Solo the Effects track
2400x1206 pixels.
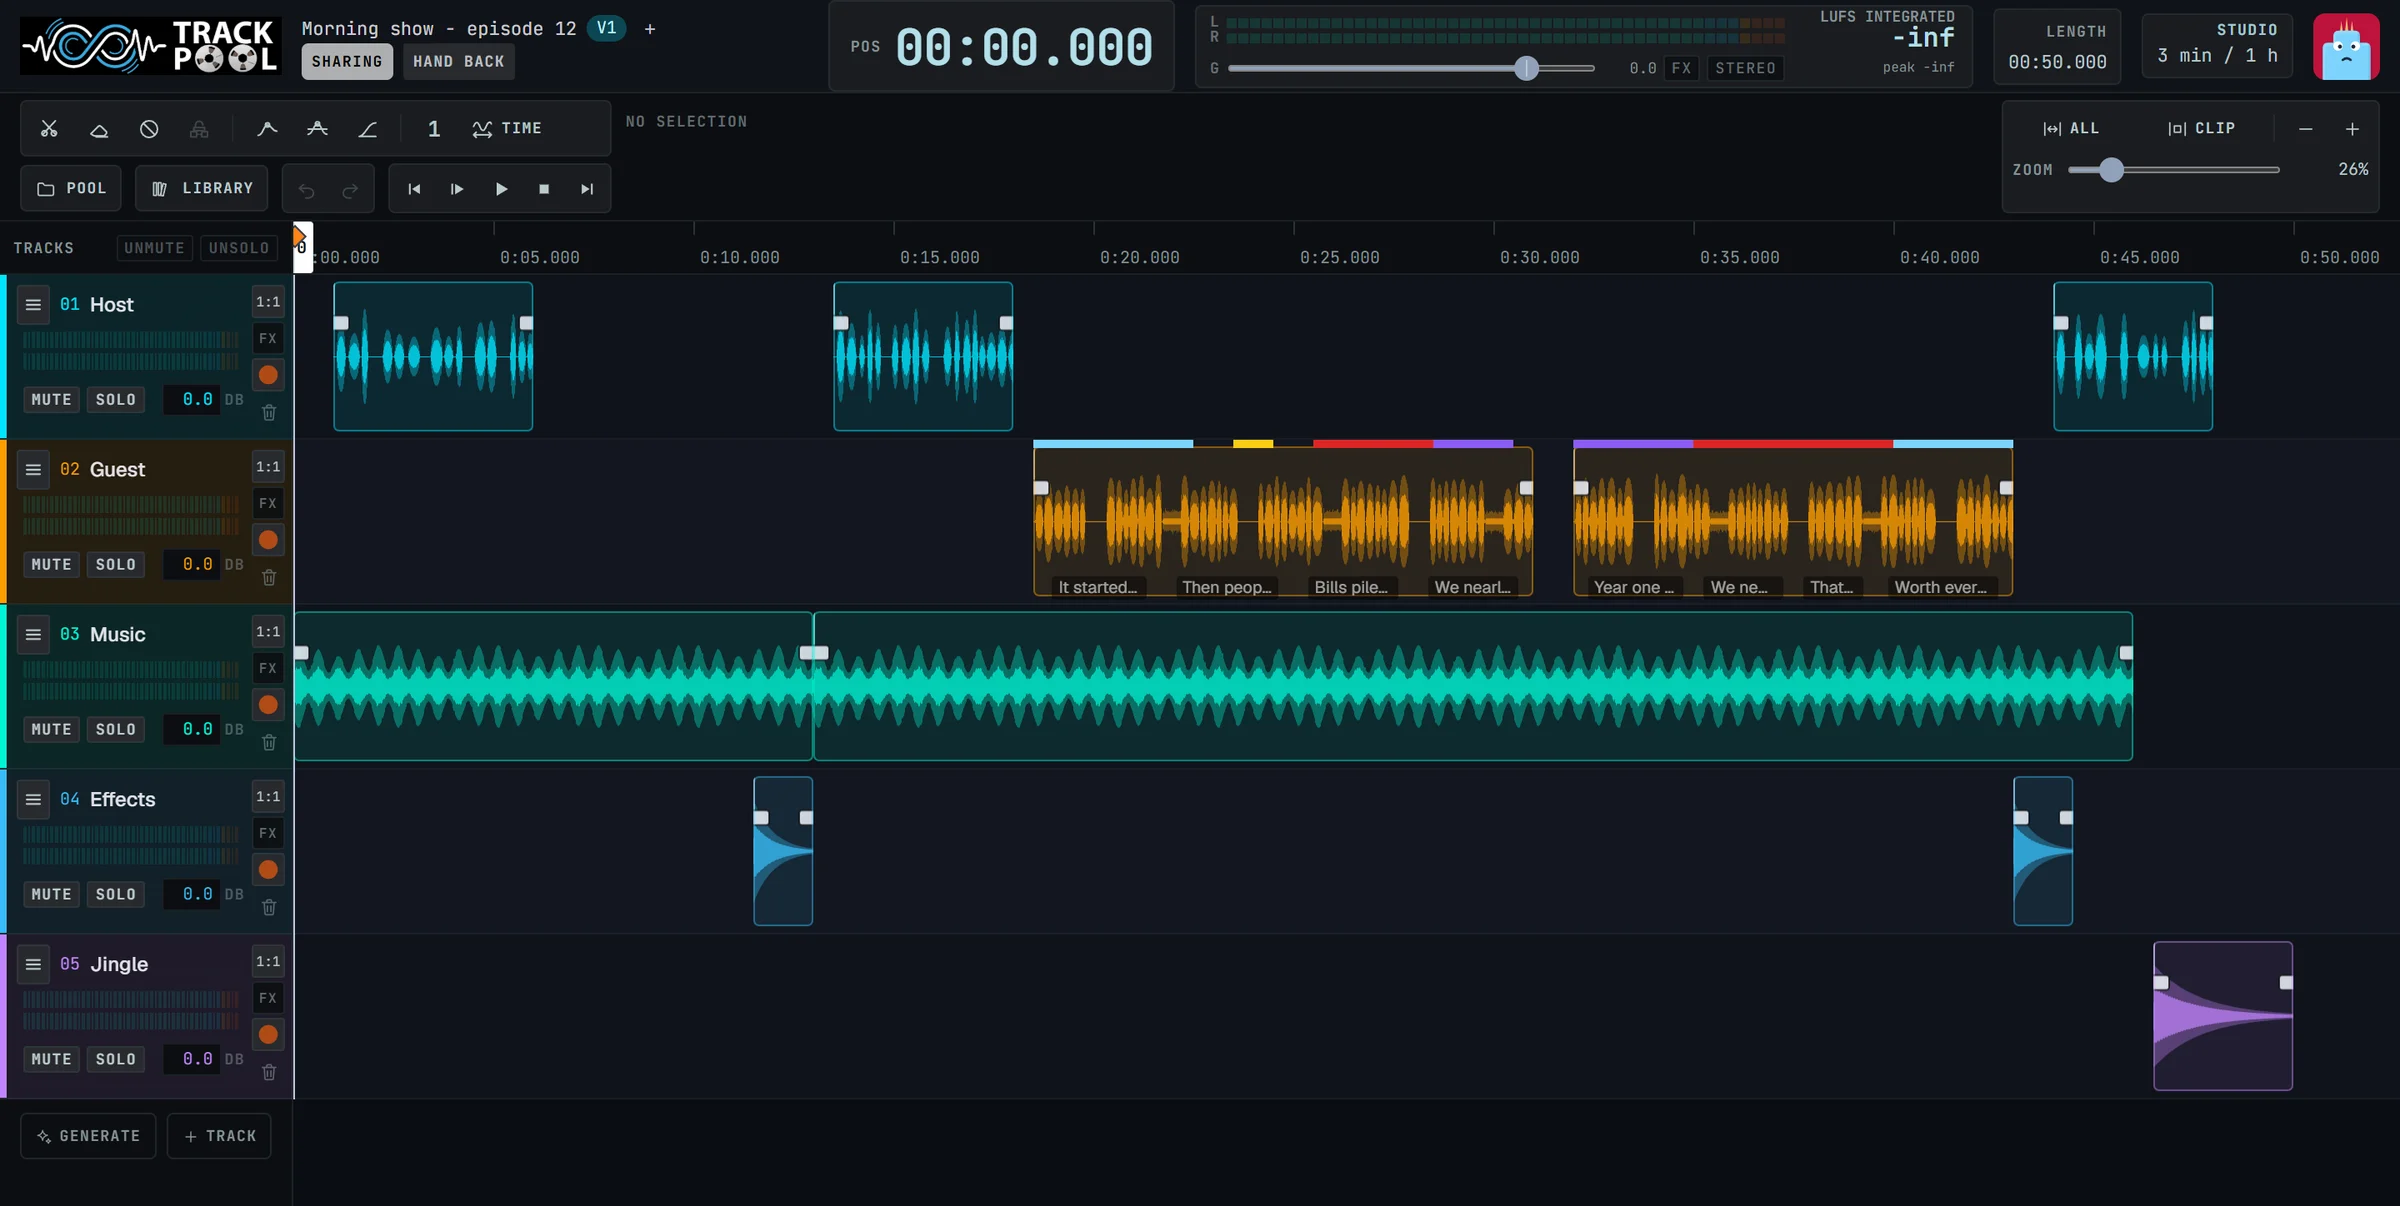115,895
